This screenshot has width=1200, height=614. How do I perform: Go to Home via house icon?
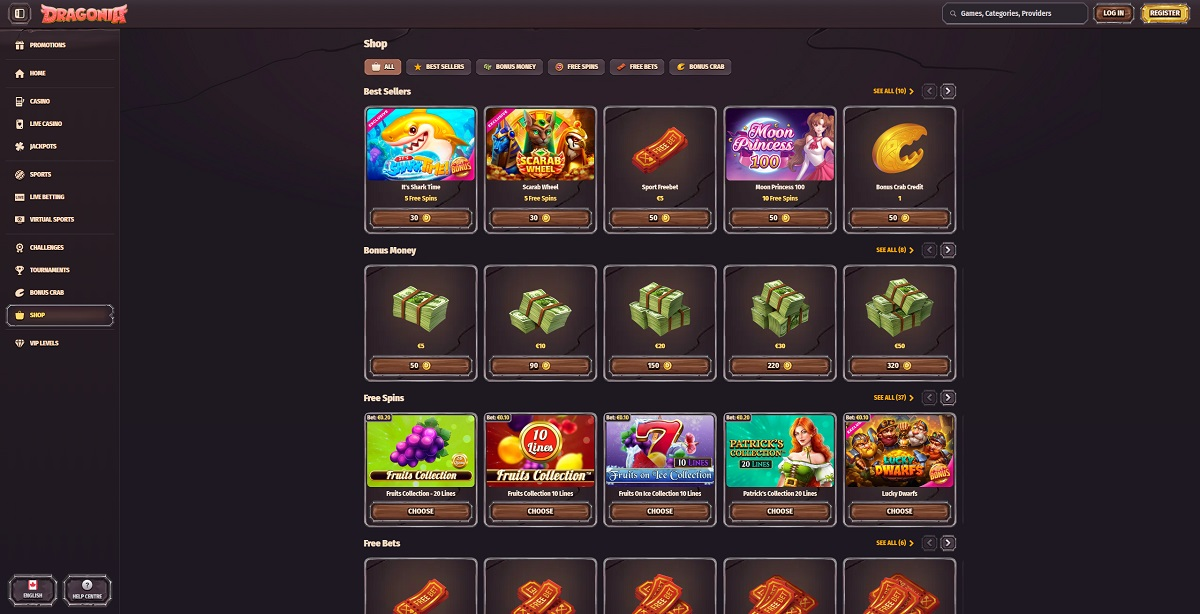pyautogui.click(x=20, y=73)
